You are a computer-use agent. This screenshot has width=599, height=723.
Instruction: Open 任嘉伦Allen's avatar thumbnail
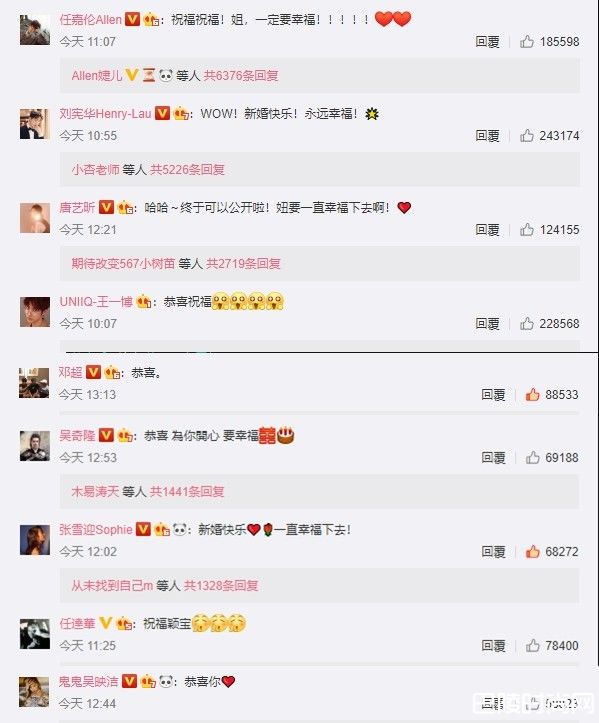(35, 30)
